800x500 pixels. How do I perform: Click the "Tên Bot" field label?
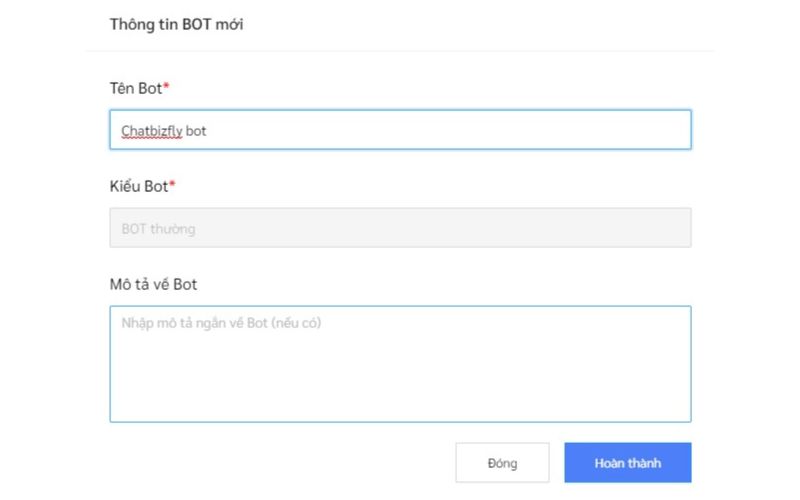click(135, 88)
